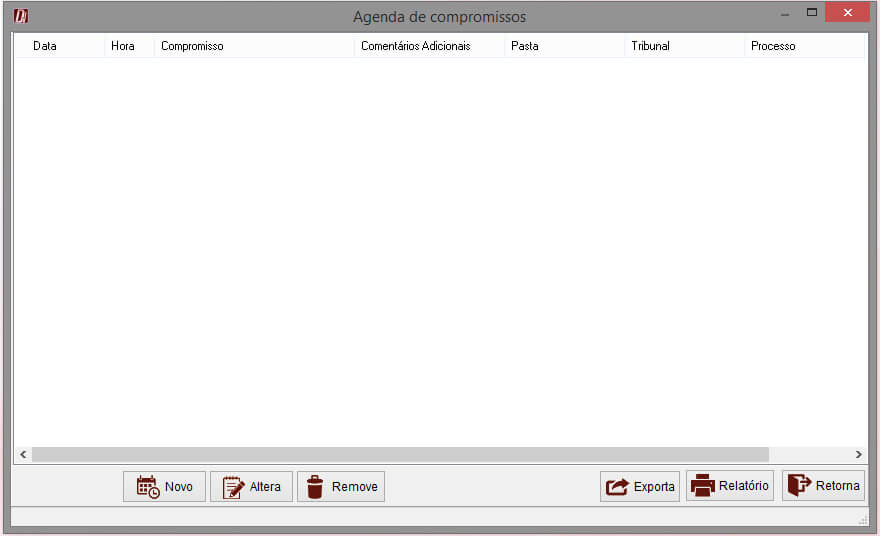Screen dimensions: 880x536
Task: Click the empty appointments list area
Action: coord(440,250)
